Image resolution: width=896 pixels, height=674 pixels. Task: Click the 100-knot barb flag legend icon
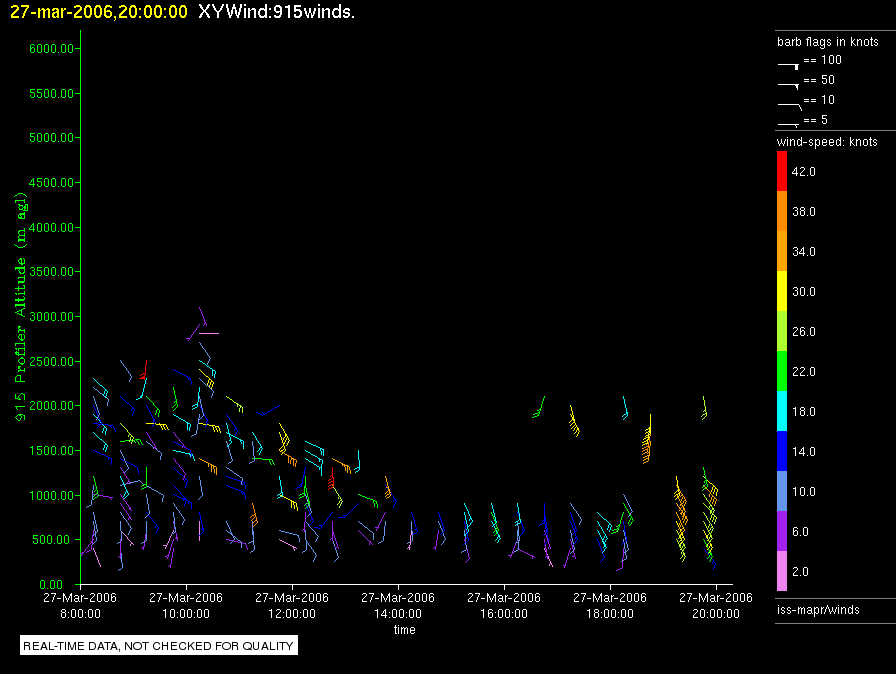[x=789, y=63]
